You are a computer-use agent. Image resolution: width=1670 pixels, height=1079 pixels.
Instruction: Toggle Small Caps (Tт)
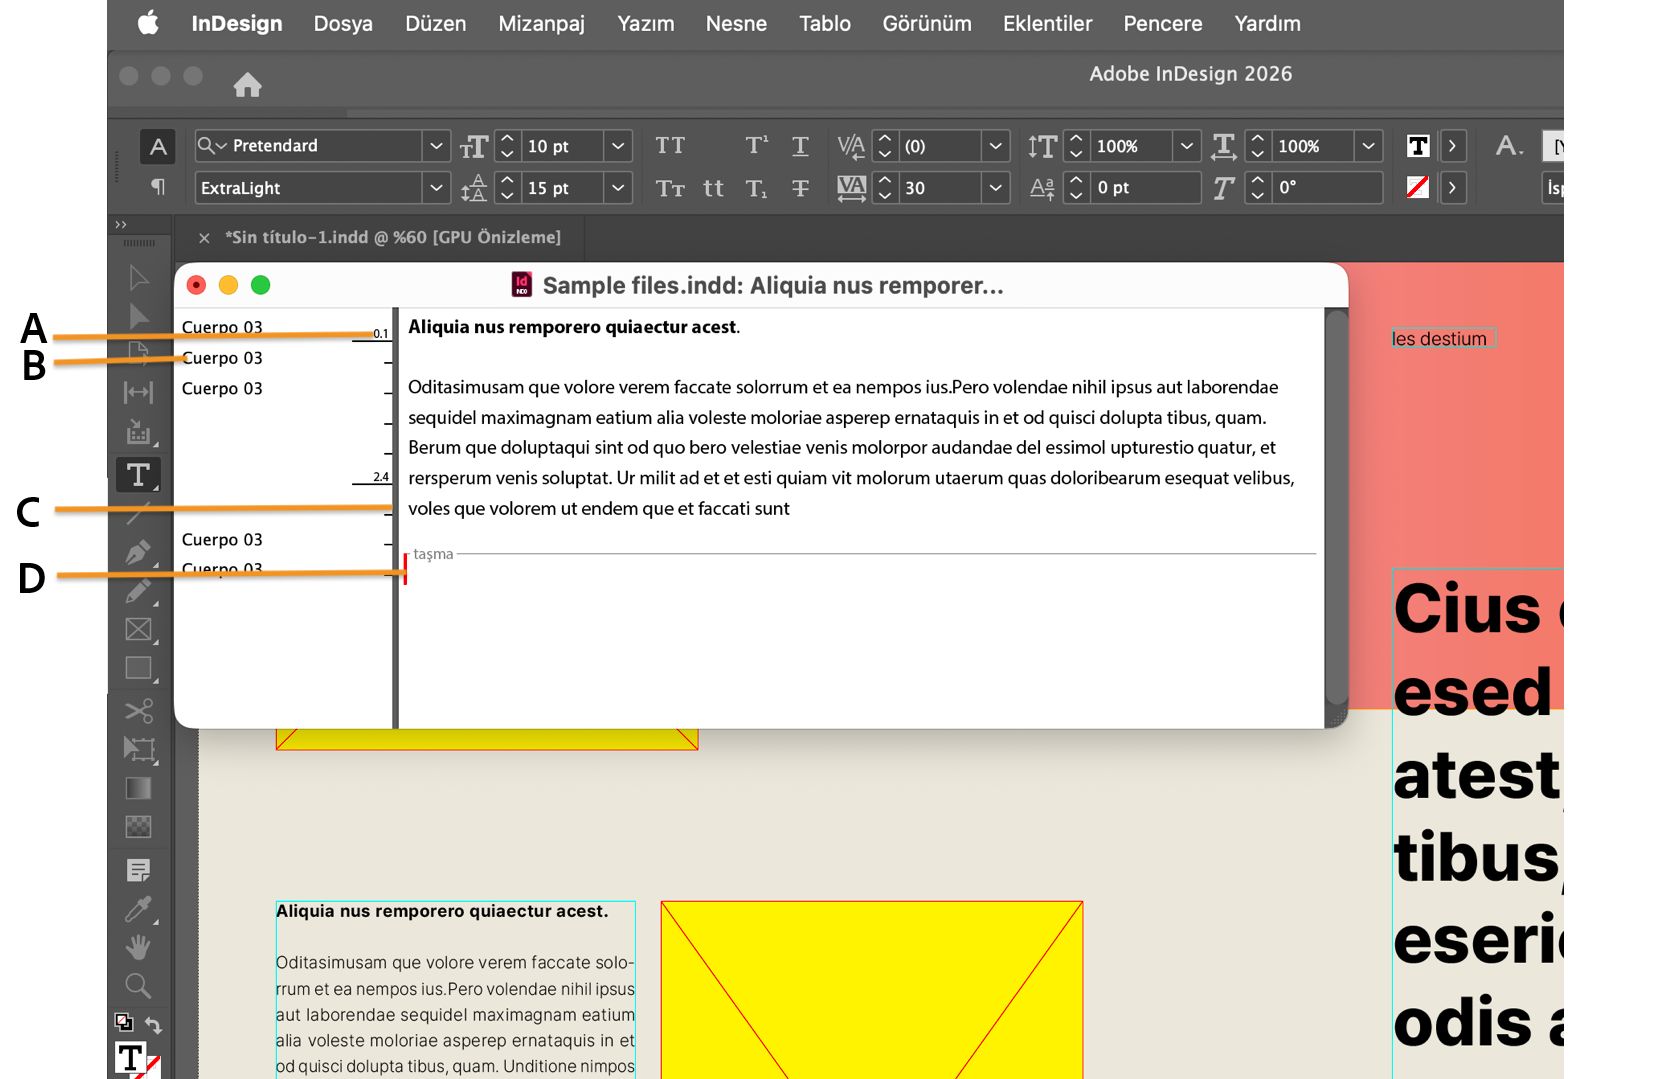pyautogui.click(x=670, y=188)
